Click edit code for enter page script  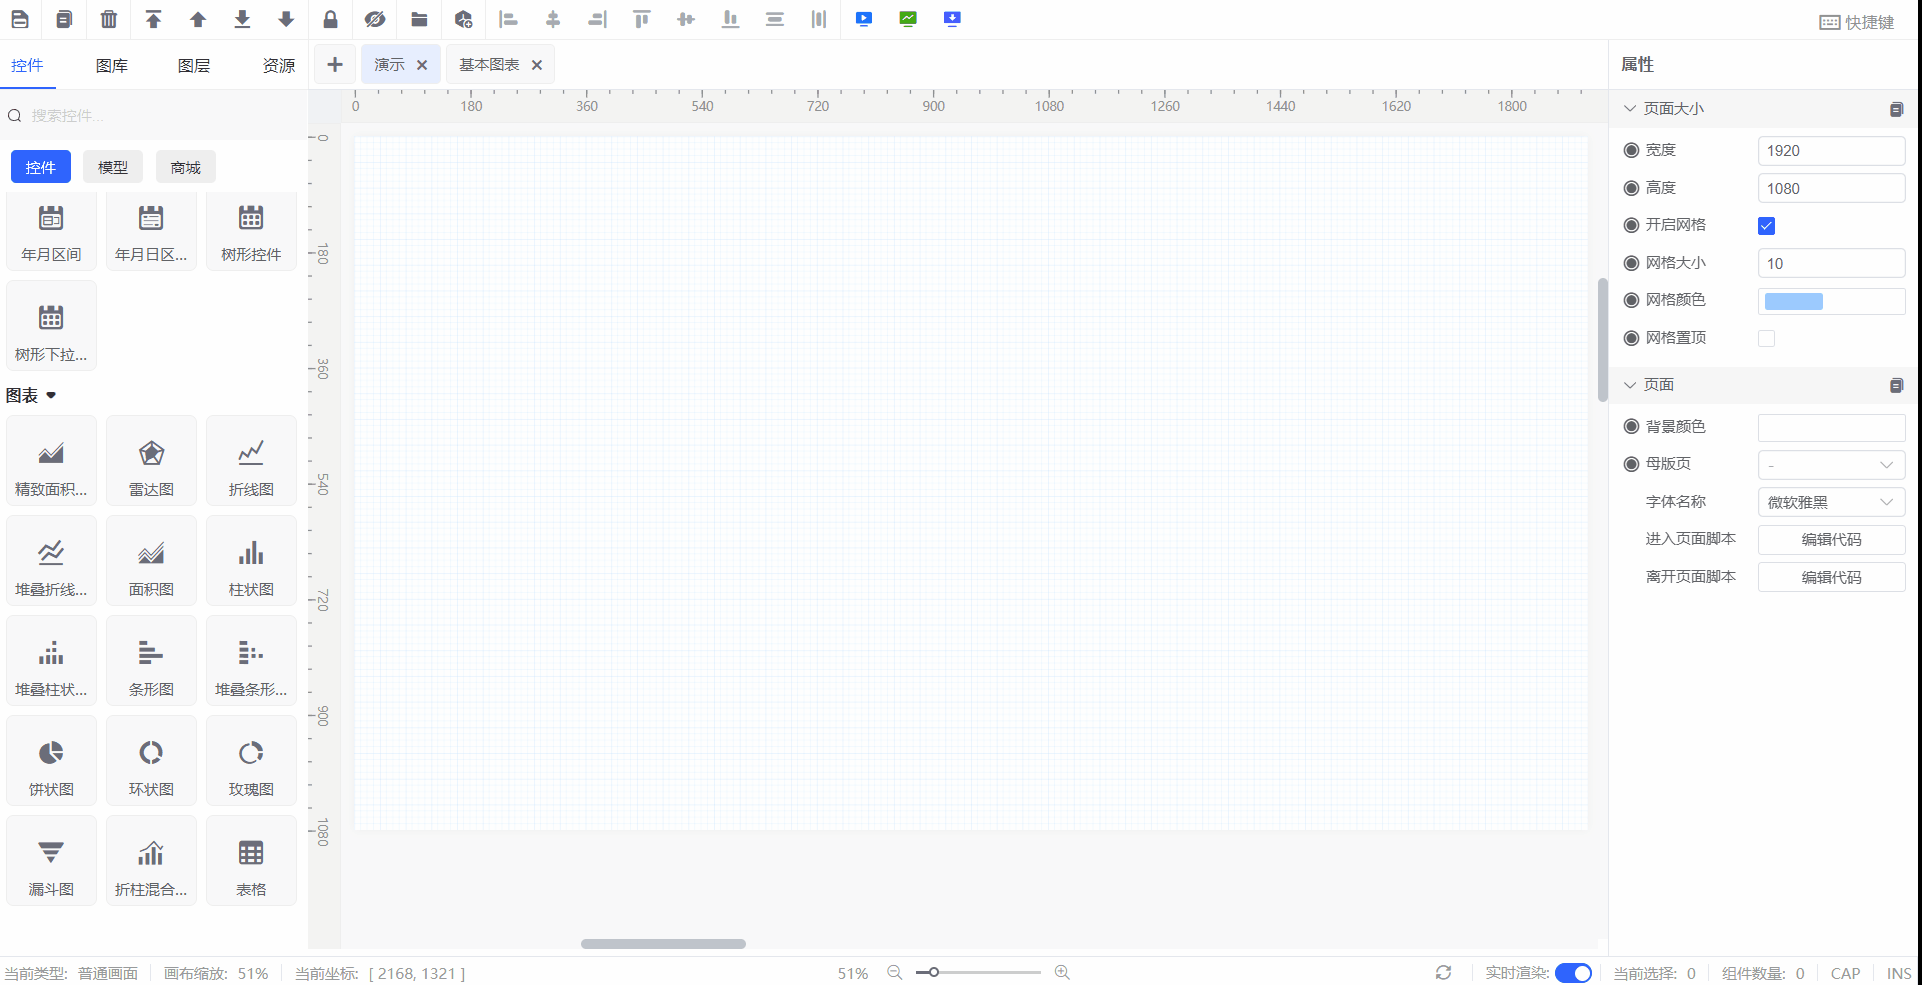[1831, 540]
